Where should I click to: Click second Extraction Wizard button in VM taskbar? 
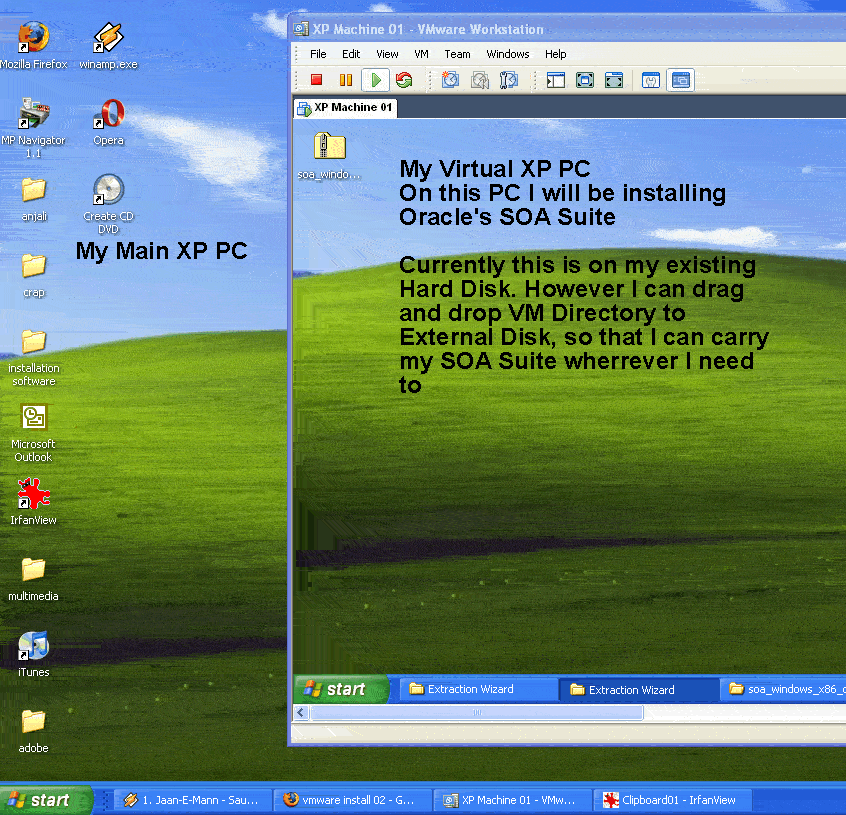pos(640,690)
